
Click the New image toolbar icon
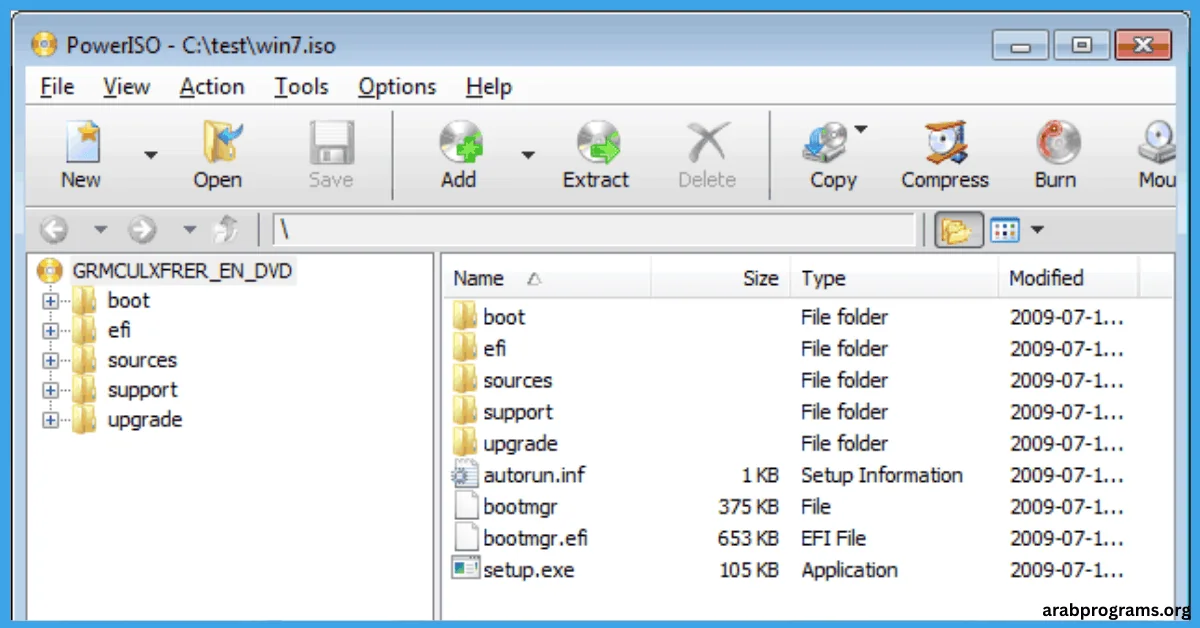click(x=81, y=142)
